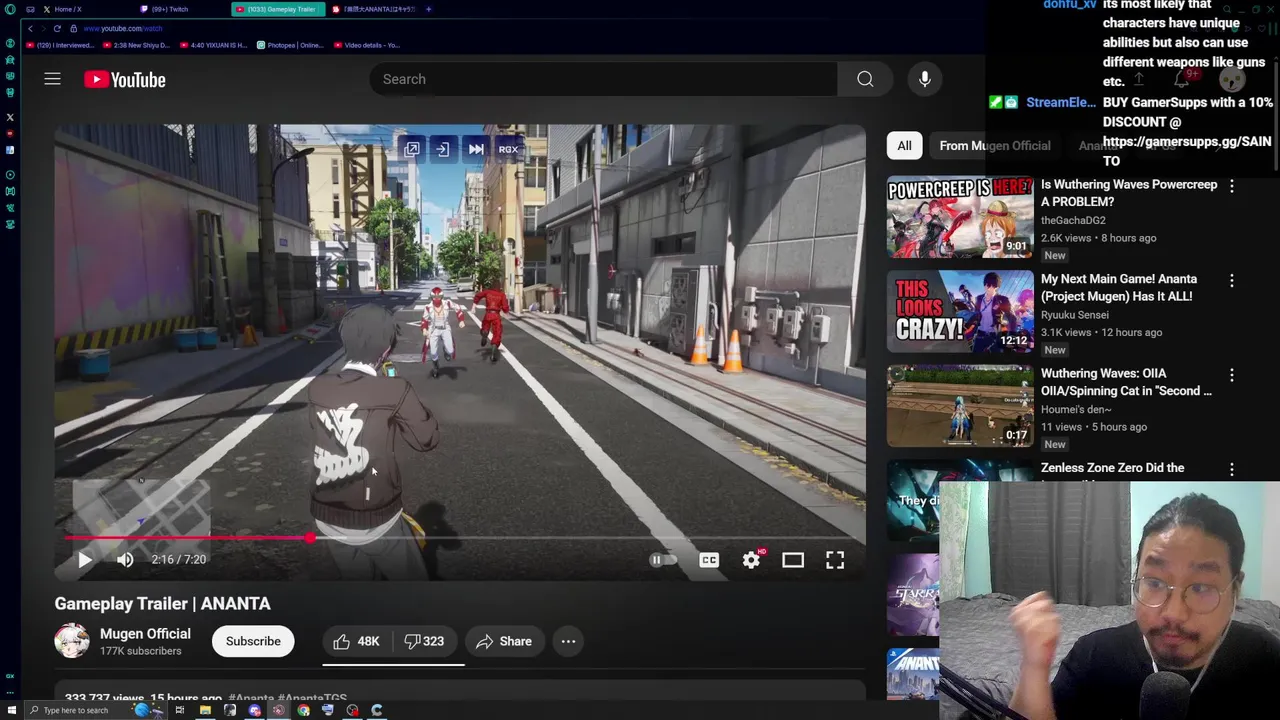Enter fullscreen on the video
1280x720 pixels.
click(835, 560)
